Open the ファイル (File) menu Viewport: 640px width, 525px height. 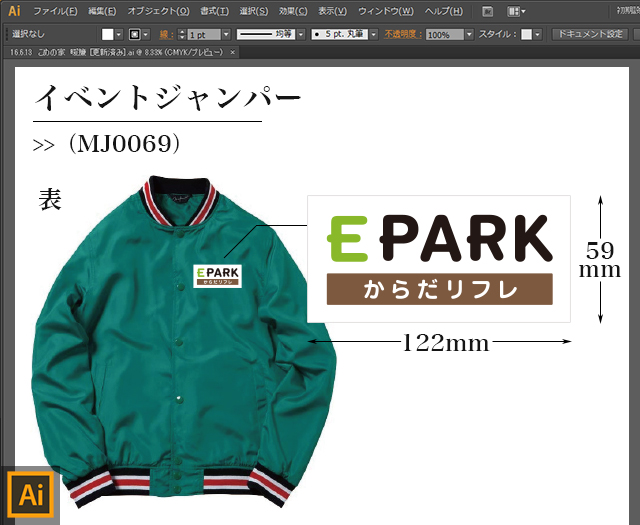[55, 11]
